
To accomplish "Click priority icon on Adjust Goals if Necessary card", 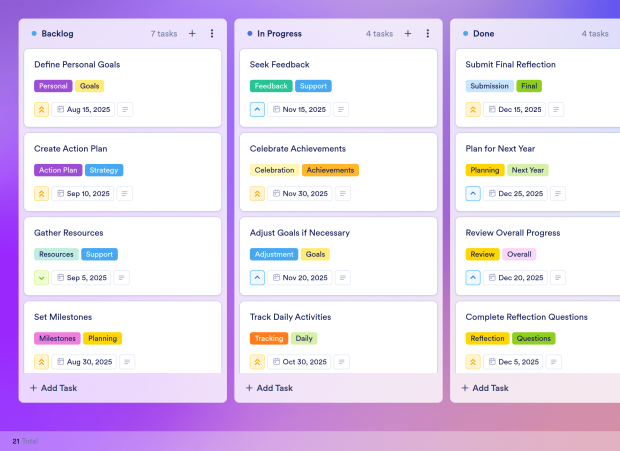I will pyautogui.click(x=257, y=278).
